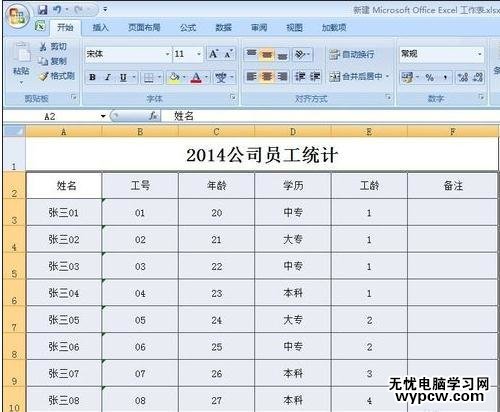Select cell containing 张三04

64,293
